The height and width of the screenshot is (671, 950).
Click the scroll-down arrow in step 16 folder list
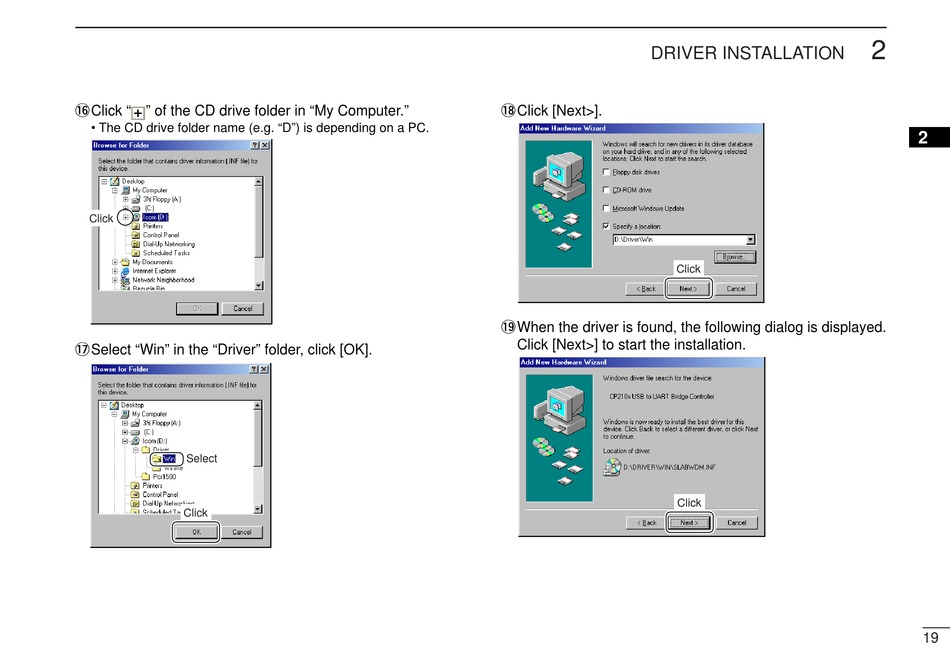259,285
